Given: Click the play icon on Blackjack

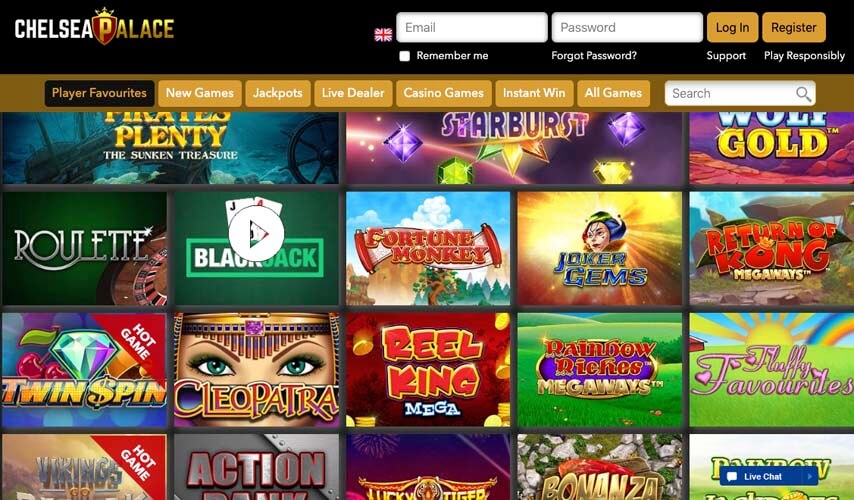Looking at the screenshot, I should click(256, 234).
